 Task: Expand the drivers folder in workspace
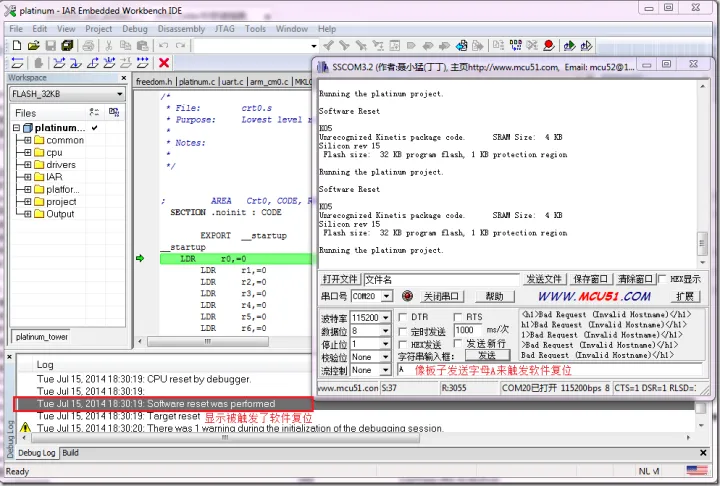point(28,164)
